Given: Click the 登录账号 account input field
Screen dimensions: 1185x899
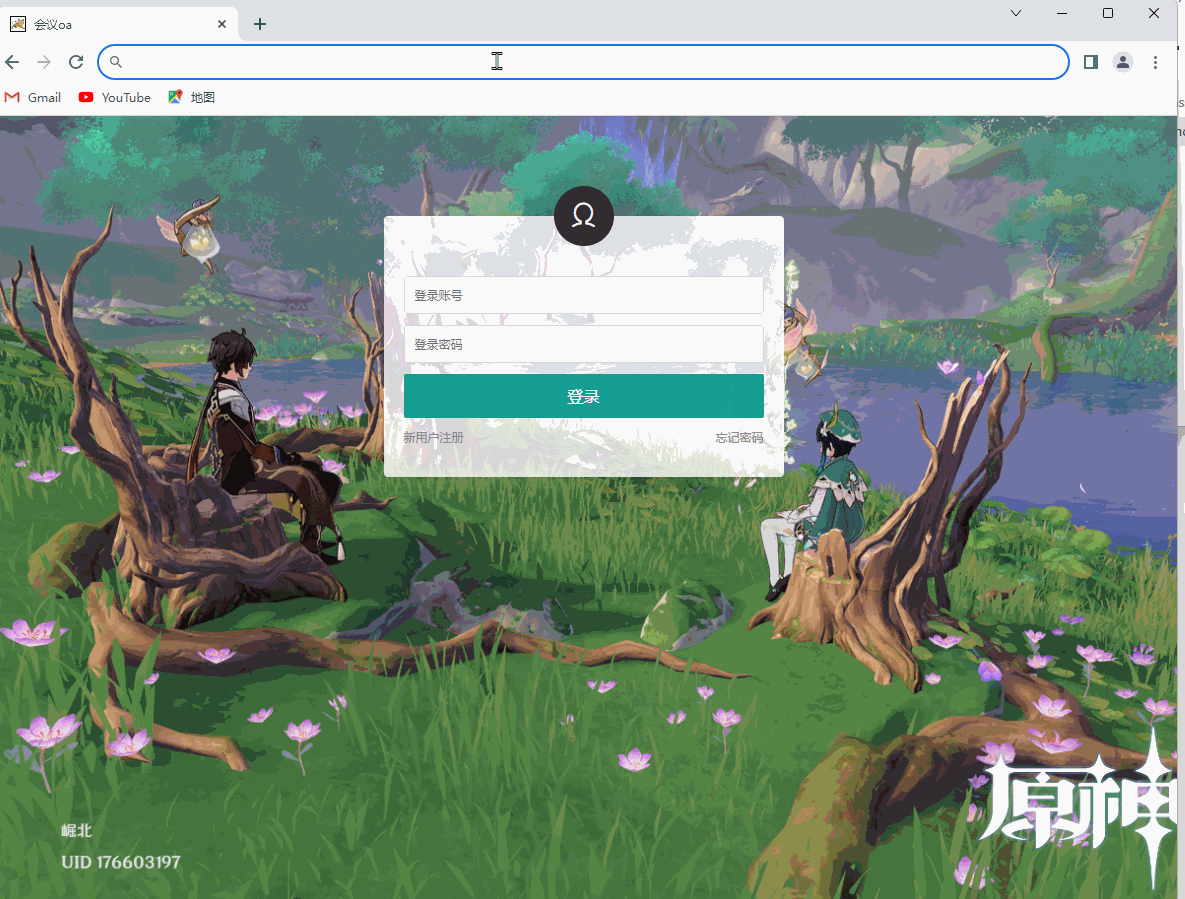Looking at the screenshot, I should 583,295.
